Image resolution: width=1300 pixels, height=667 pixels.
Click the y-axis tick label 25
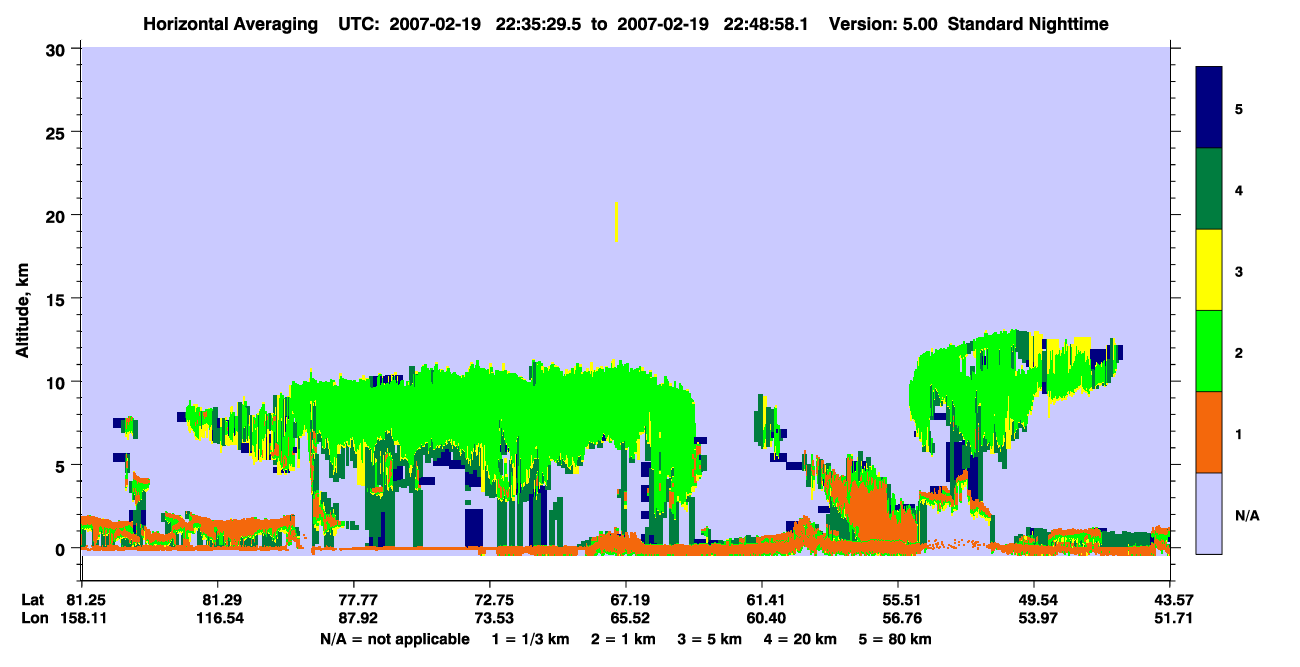[58, 132]
